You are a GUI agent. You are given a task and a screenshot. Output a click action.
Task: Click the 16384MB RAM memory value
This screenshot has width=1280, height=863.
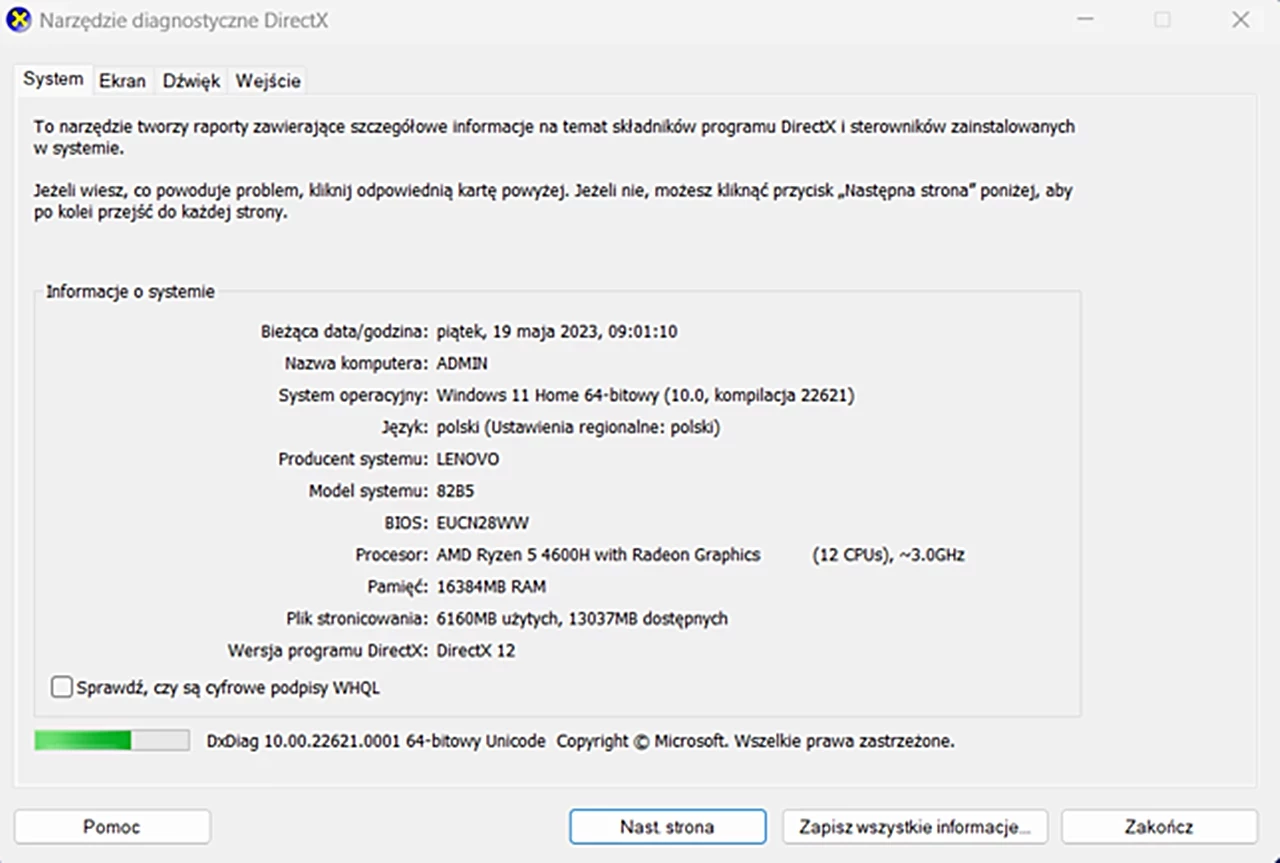[491, 586]
